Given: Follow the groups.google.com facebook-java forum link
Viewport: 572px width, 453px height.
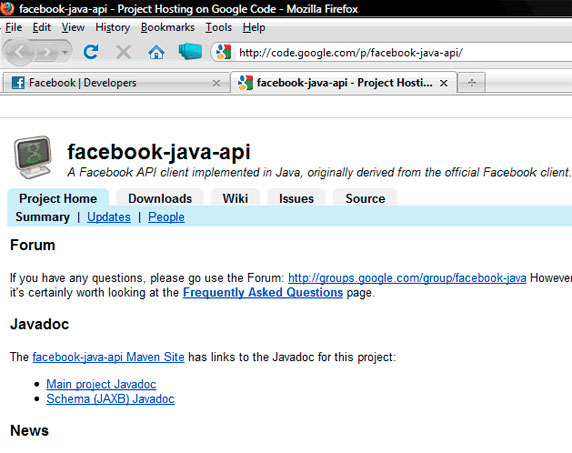Looking at the screenshot, I should pyautogui.click(x=407, y=278).
